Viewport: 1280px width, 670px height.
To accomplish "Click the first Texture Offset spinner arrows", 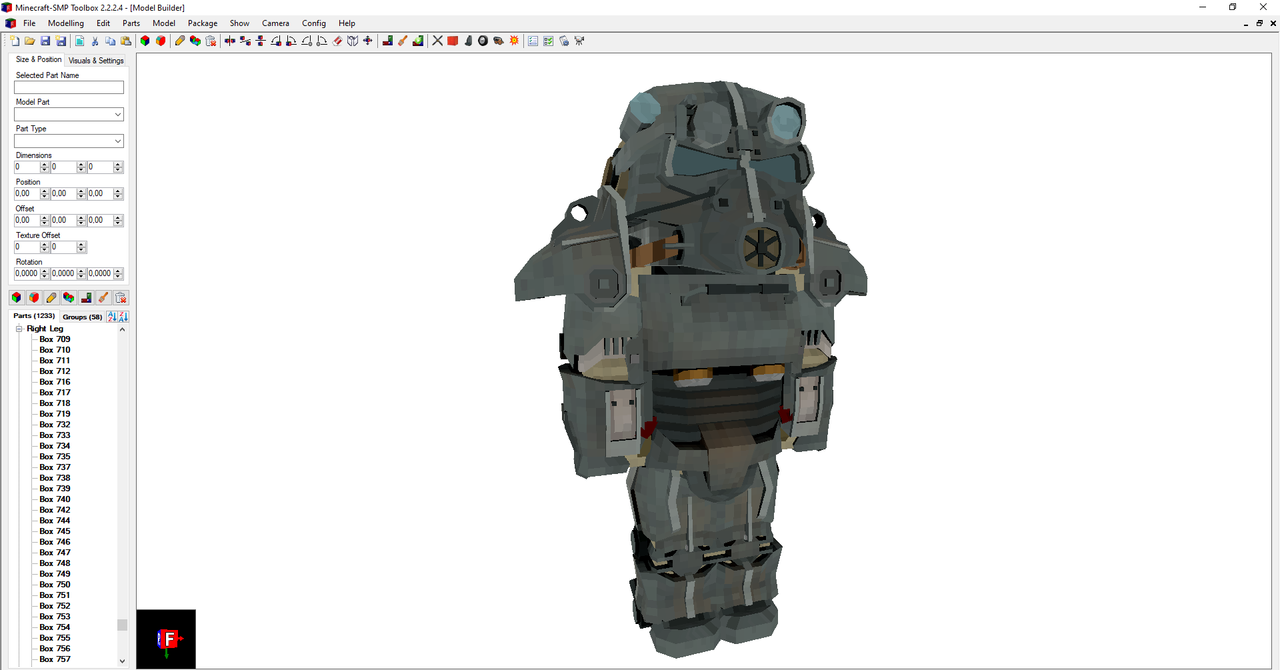I will 44,247.
